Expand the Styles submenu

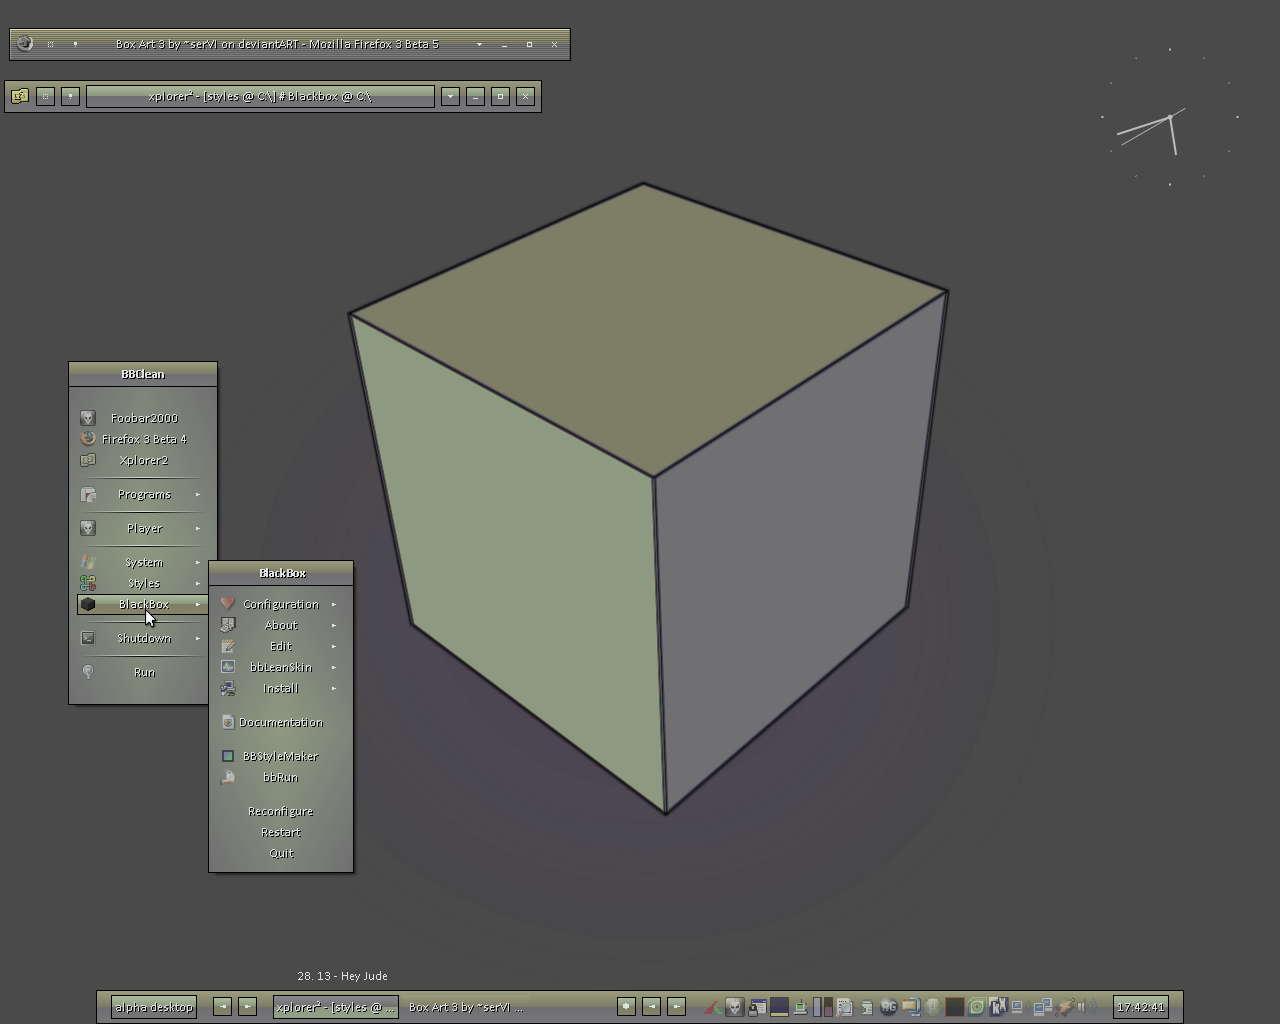pyautogui.click(x=144, y=583)
